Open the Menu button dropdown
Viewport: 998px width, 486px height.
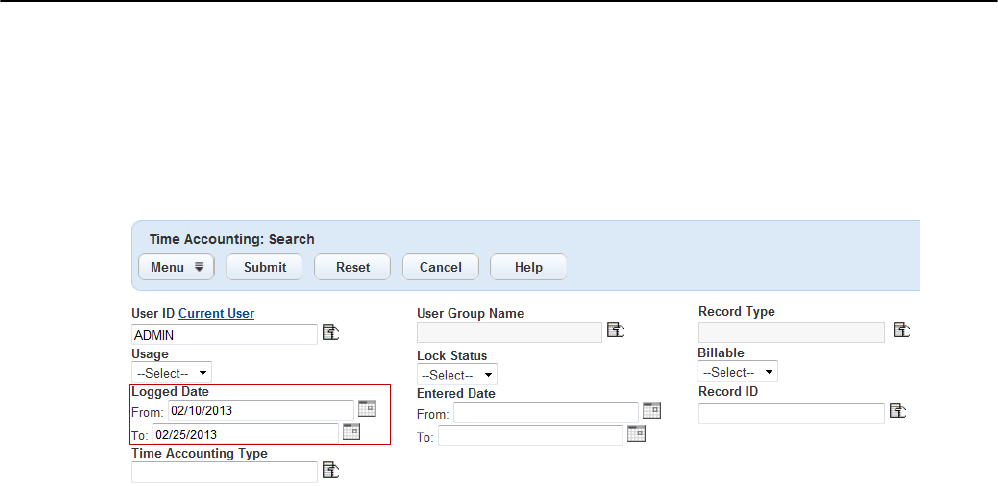point(176,267)
